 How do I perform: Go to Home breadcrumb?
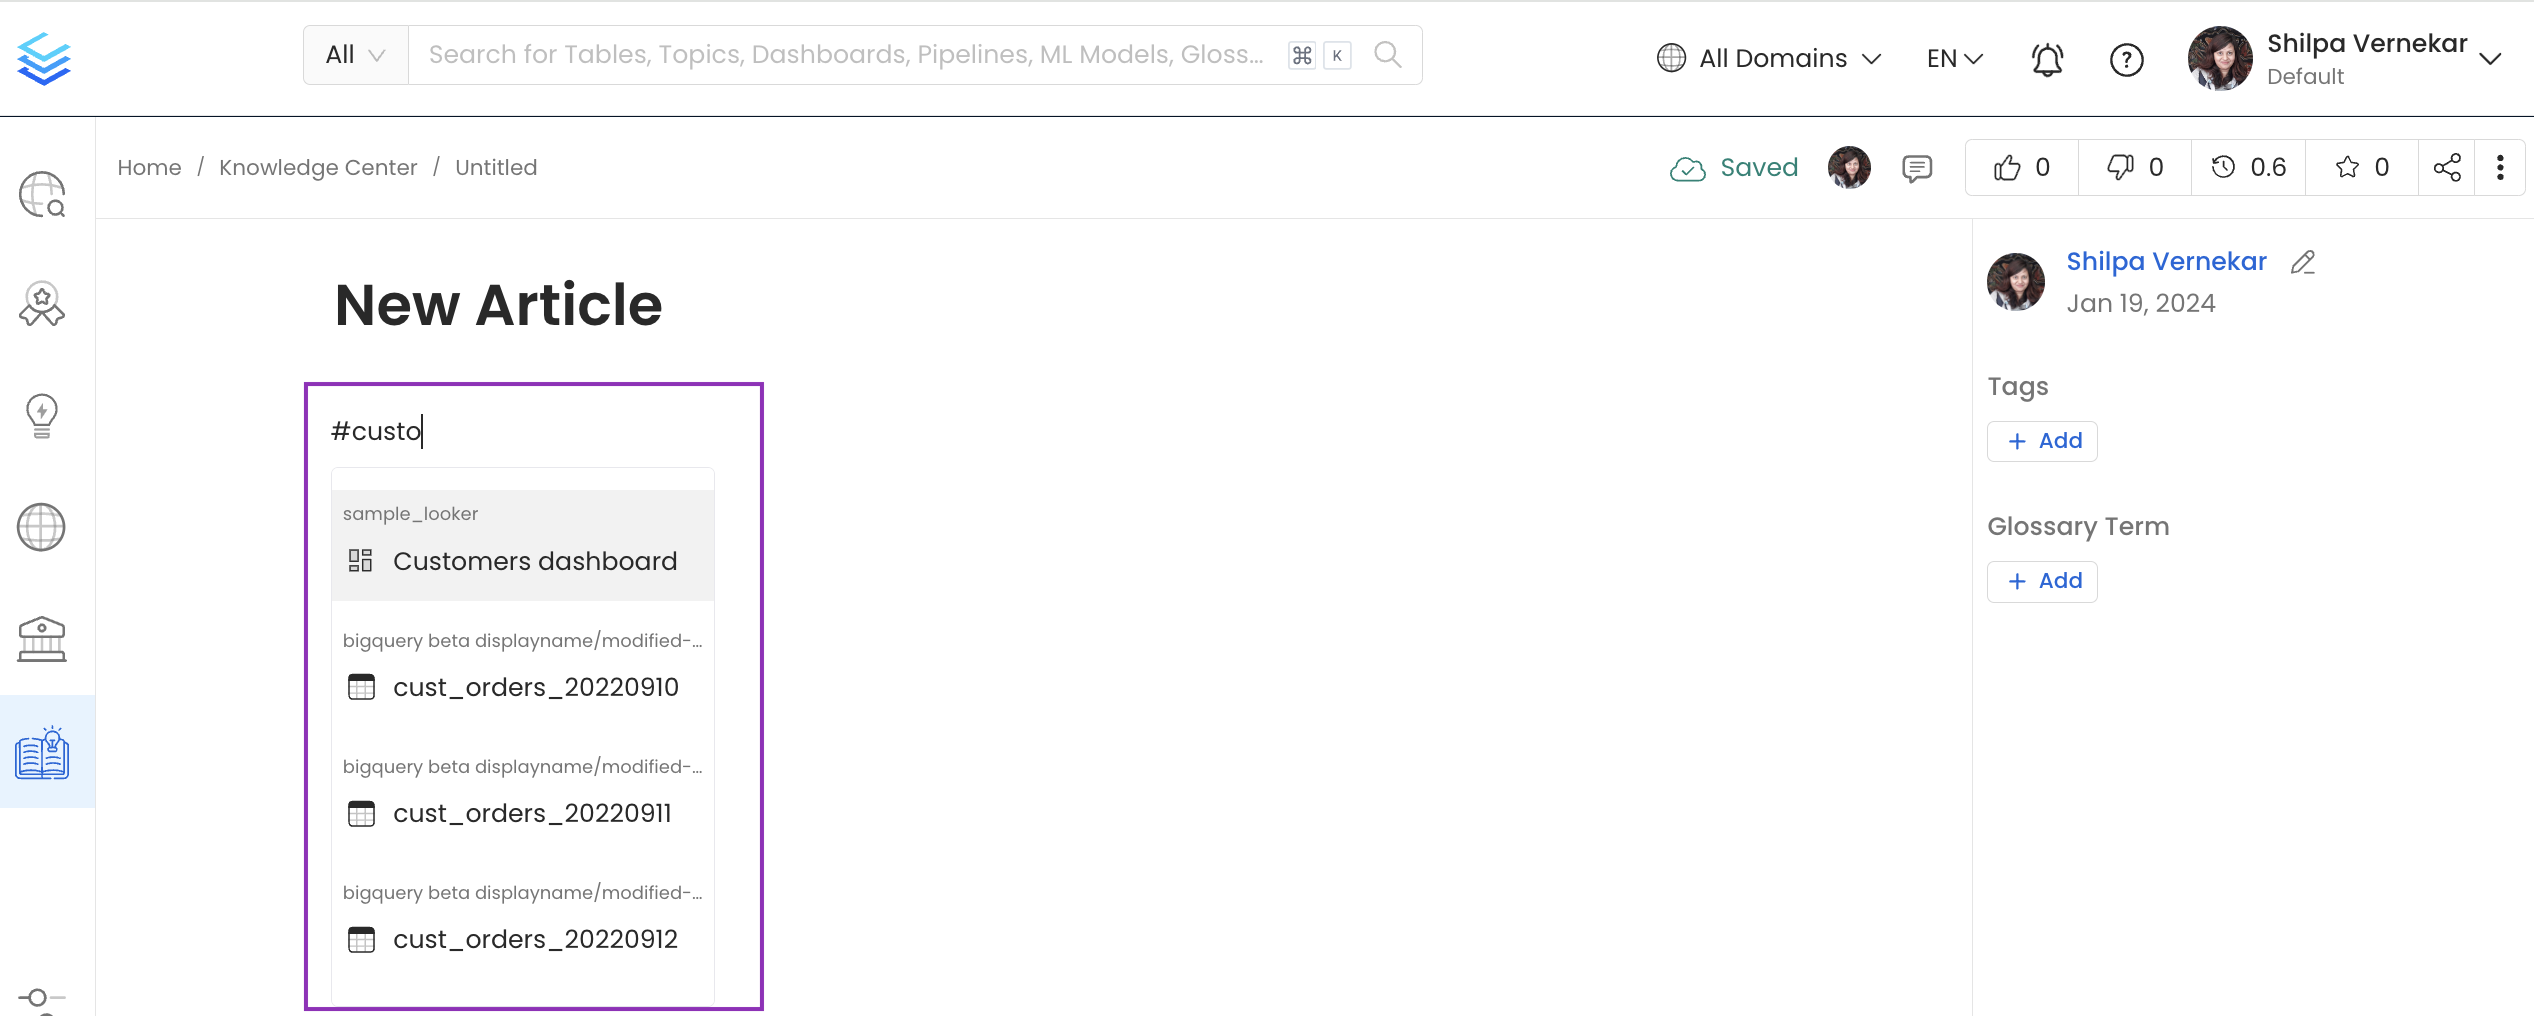click(x=149, y=167)
